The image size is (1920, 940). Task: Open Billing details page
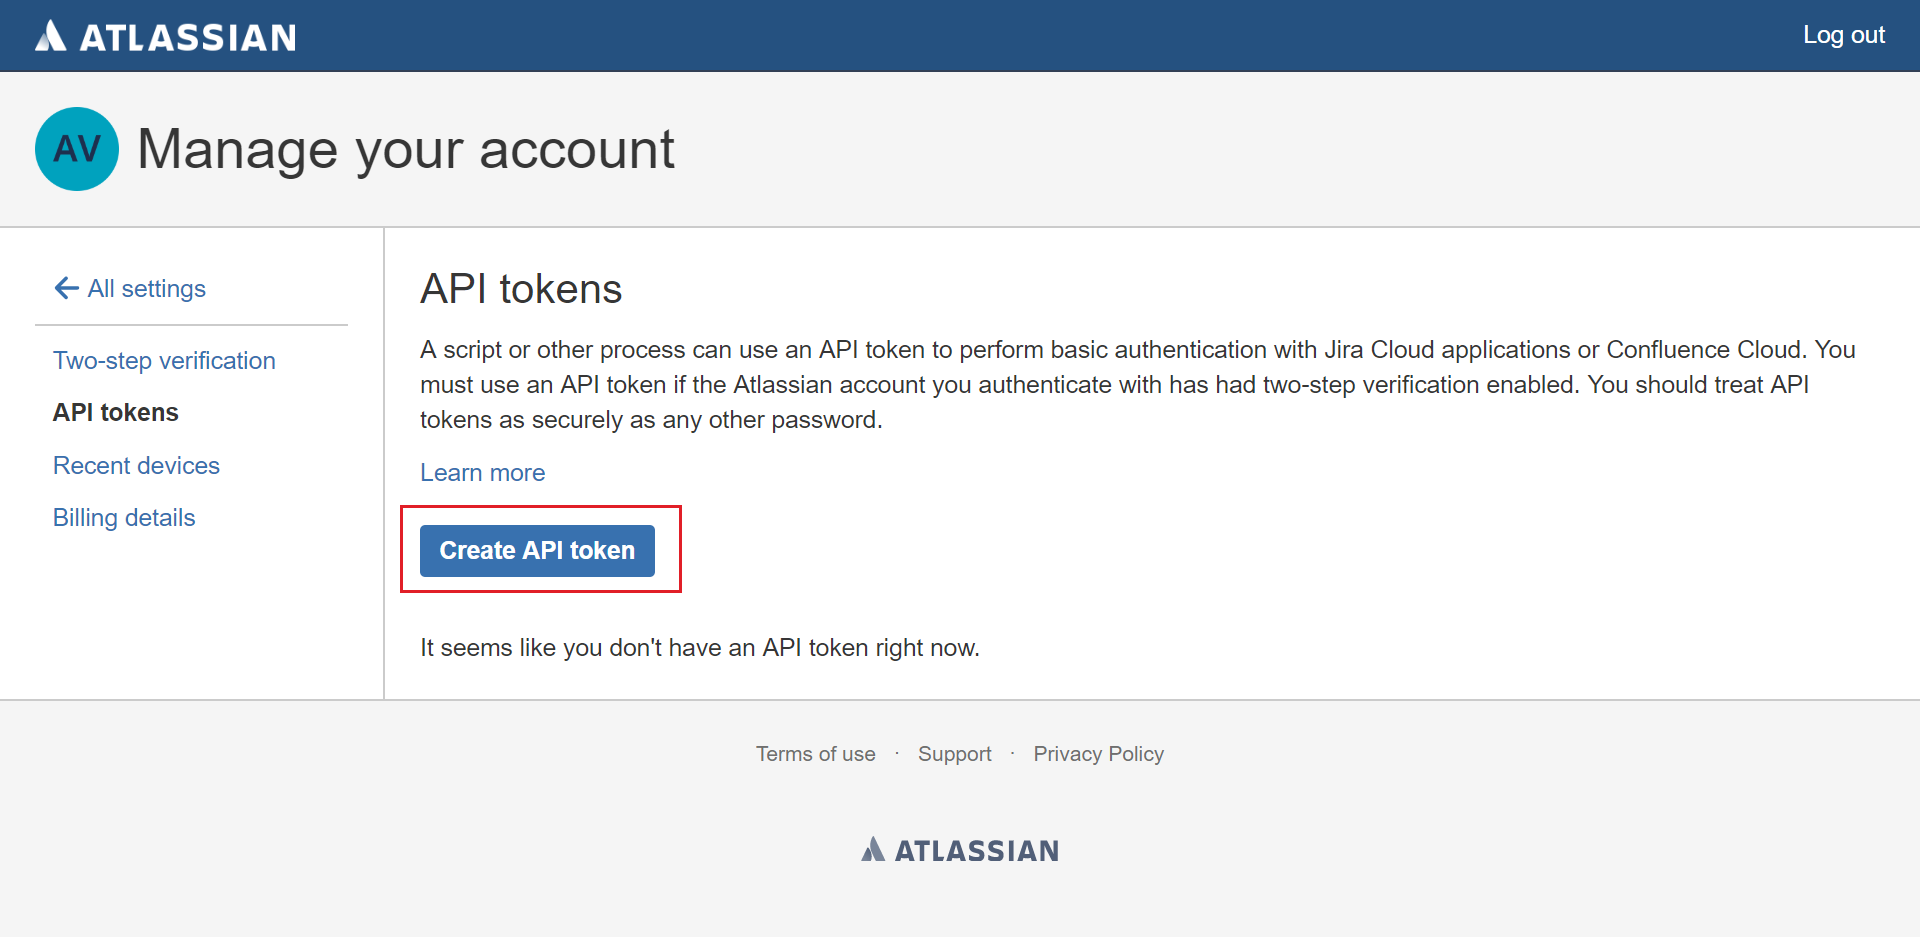click(x=124, y=517)
